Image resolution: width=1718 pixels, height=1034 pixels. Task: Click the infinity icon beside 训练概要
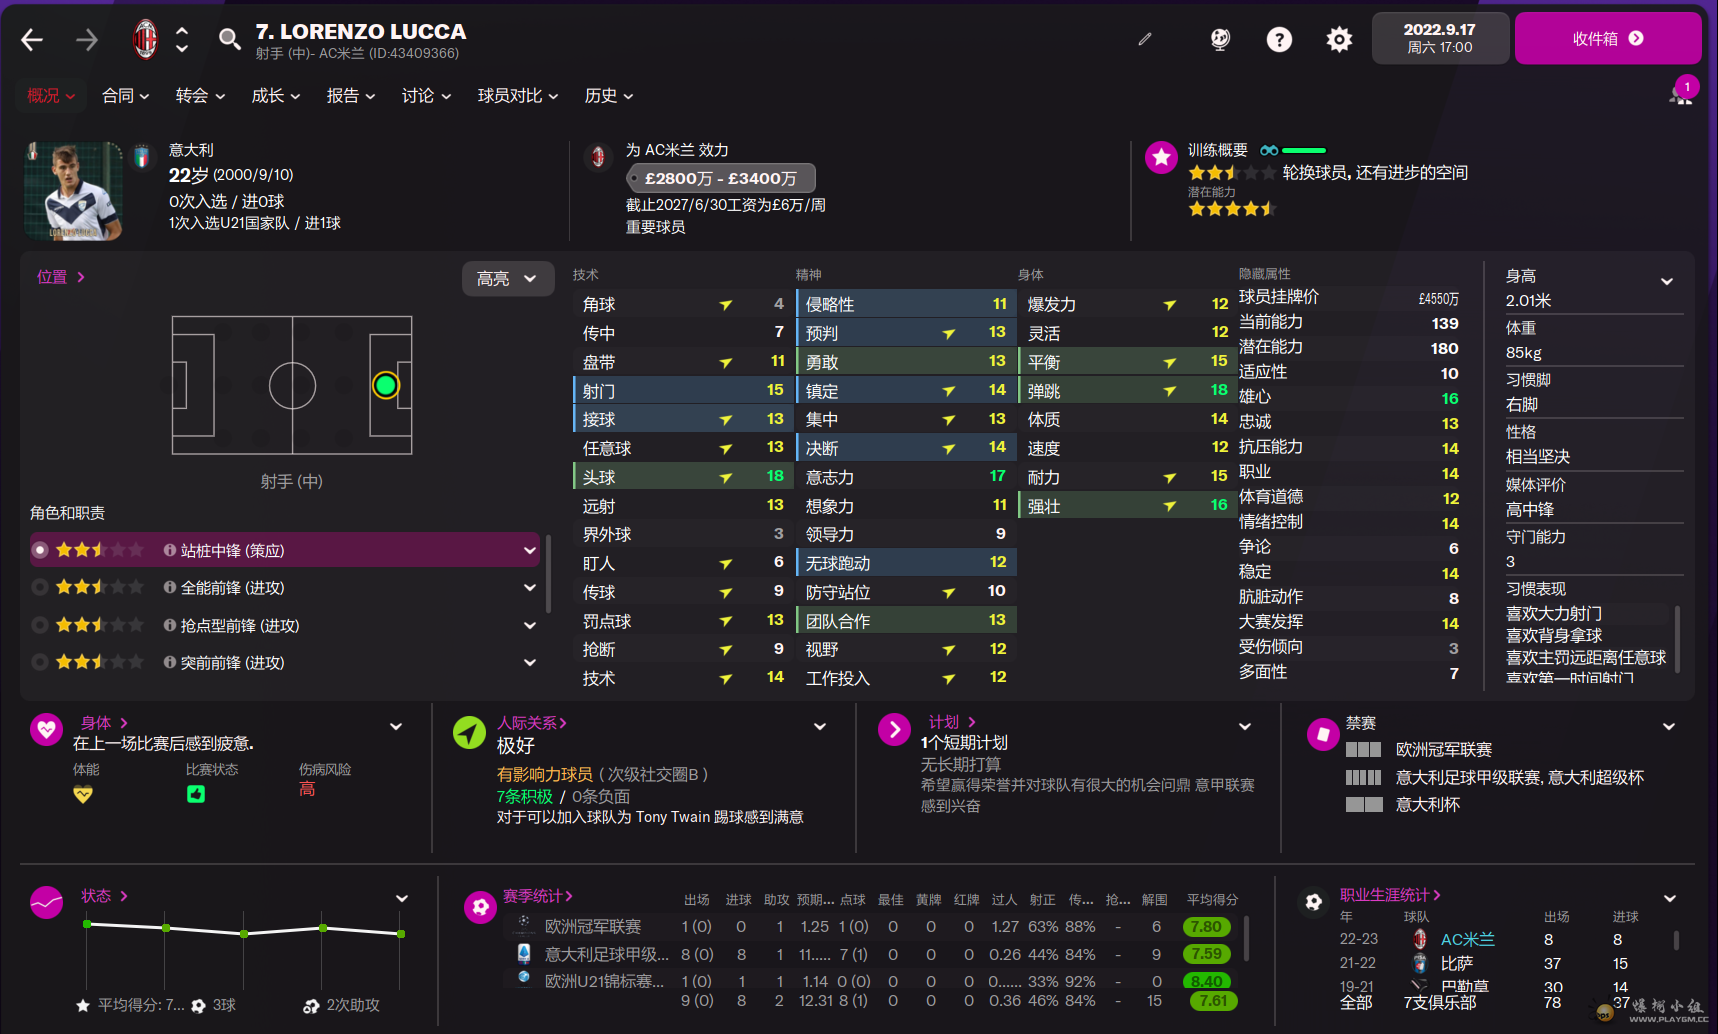1269,150
